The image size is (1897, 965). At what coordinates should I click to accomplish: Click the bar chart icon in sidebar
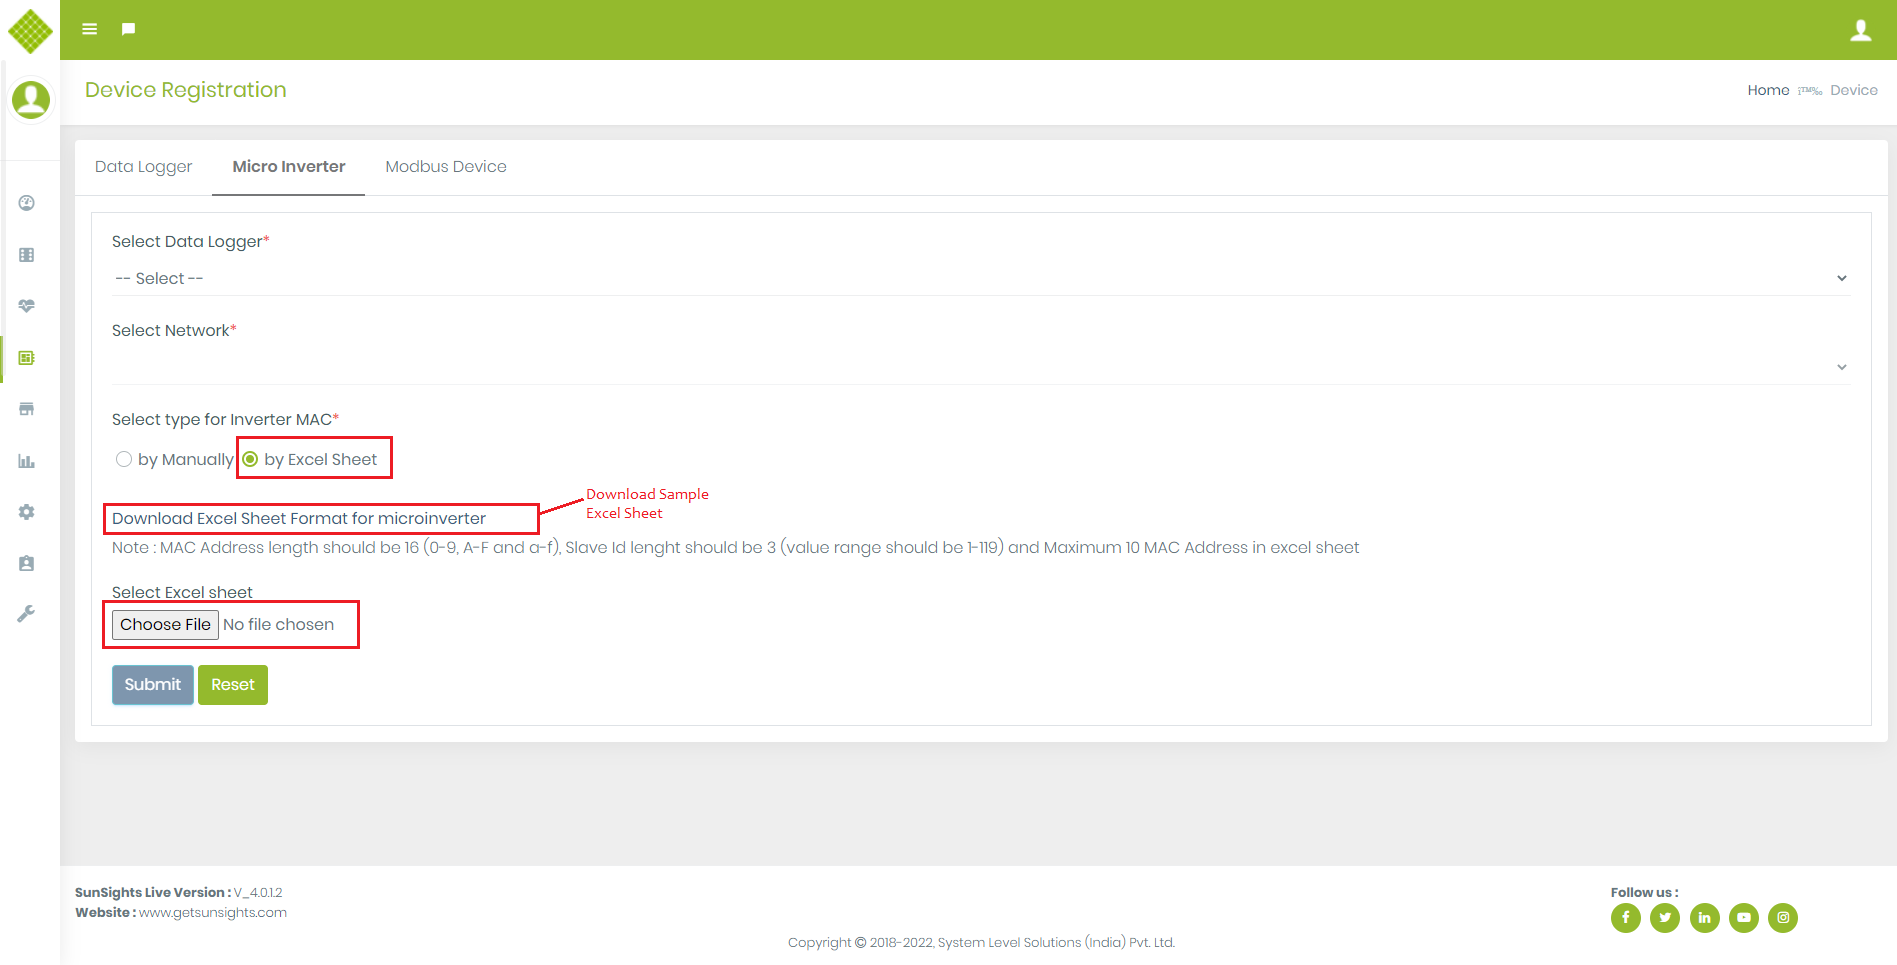[x=27, y=461]
